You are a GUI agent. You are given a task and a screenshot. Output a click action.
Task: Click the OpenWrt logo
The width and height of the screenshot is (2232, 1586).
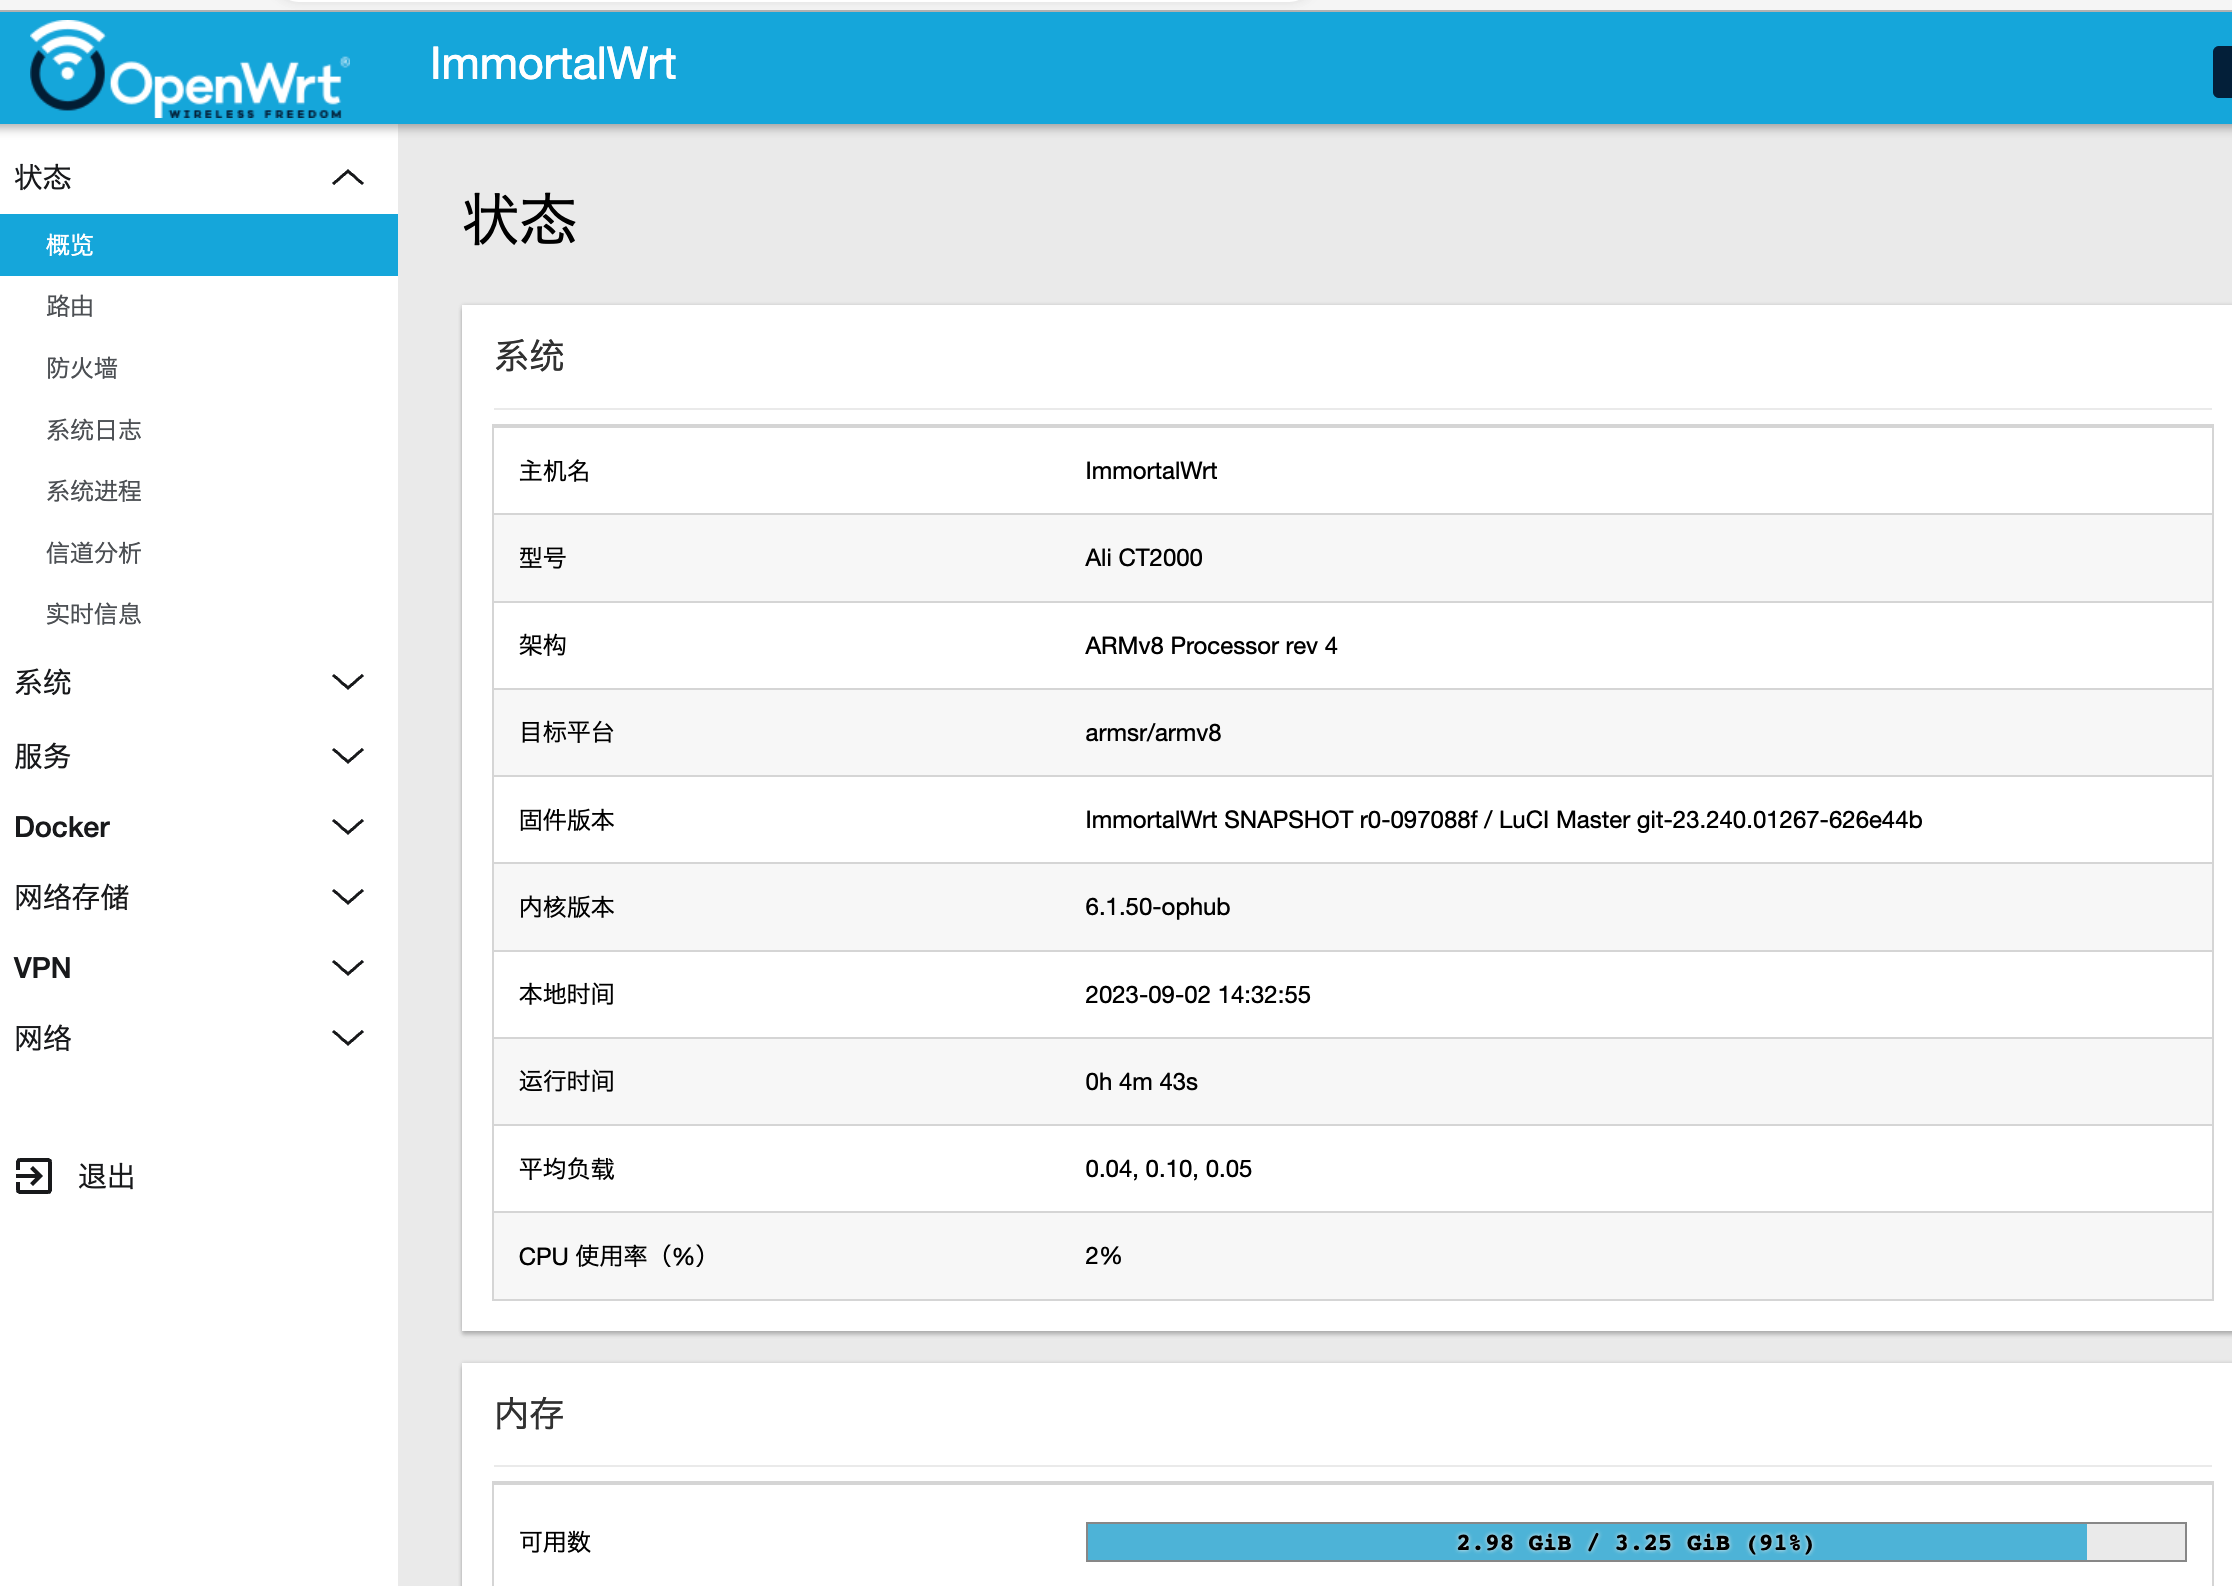[x=188, y=69]
